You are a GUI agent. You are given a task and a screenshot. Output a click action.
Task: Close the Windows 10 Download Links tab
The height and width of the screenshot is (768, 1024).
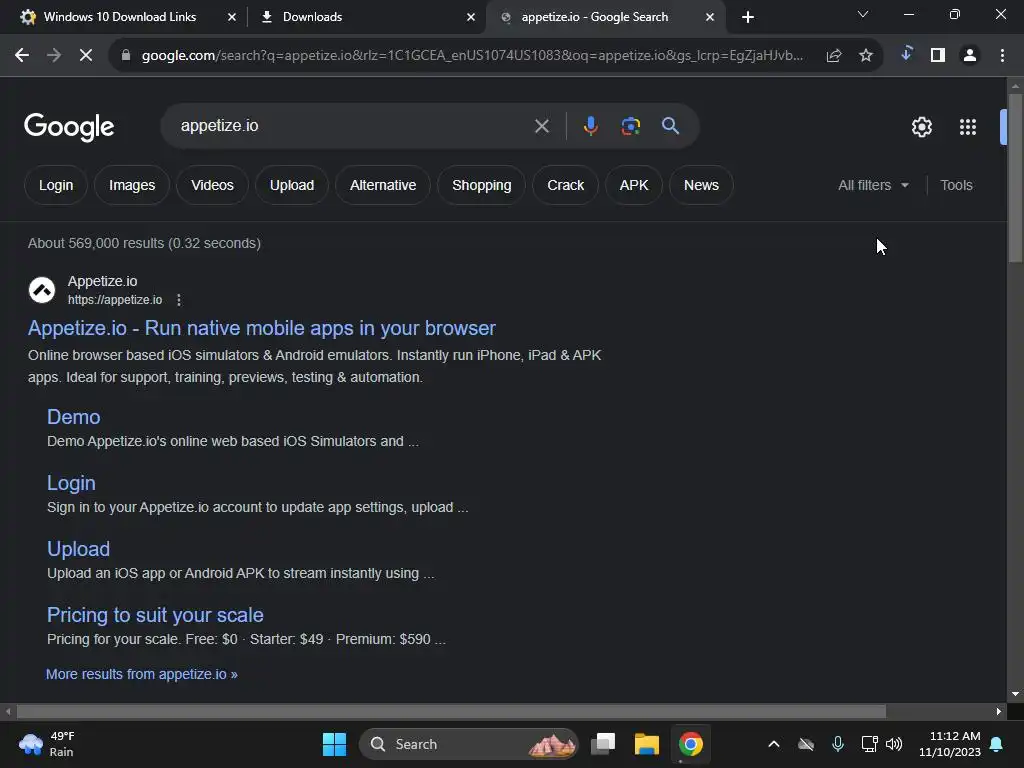(x=232, y=18)
